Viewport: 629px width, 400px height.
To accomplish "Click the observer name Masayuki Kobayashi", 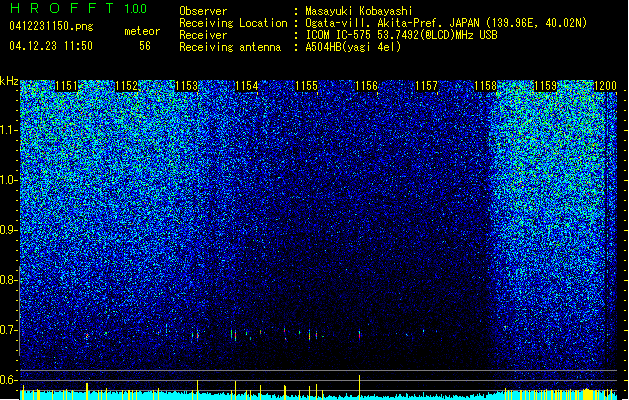I will click(358, 11).
